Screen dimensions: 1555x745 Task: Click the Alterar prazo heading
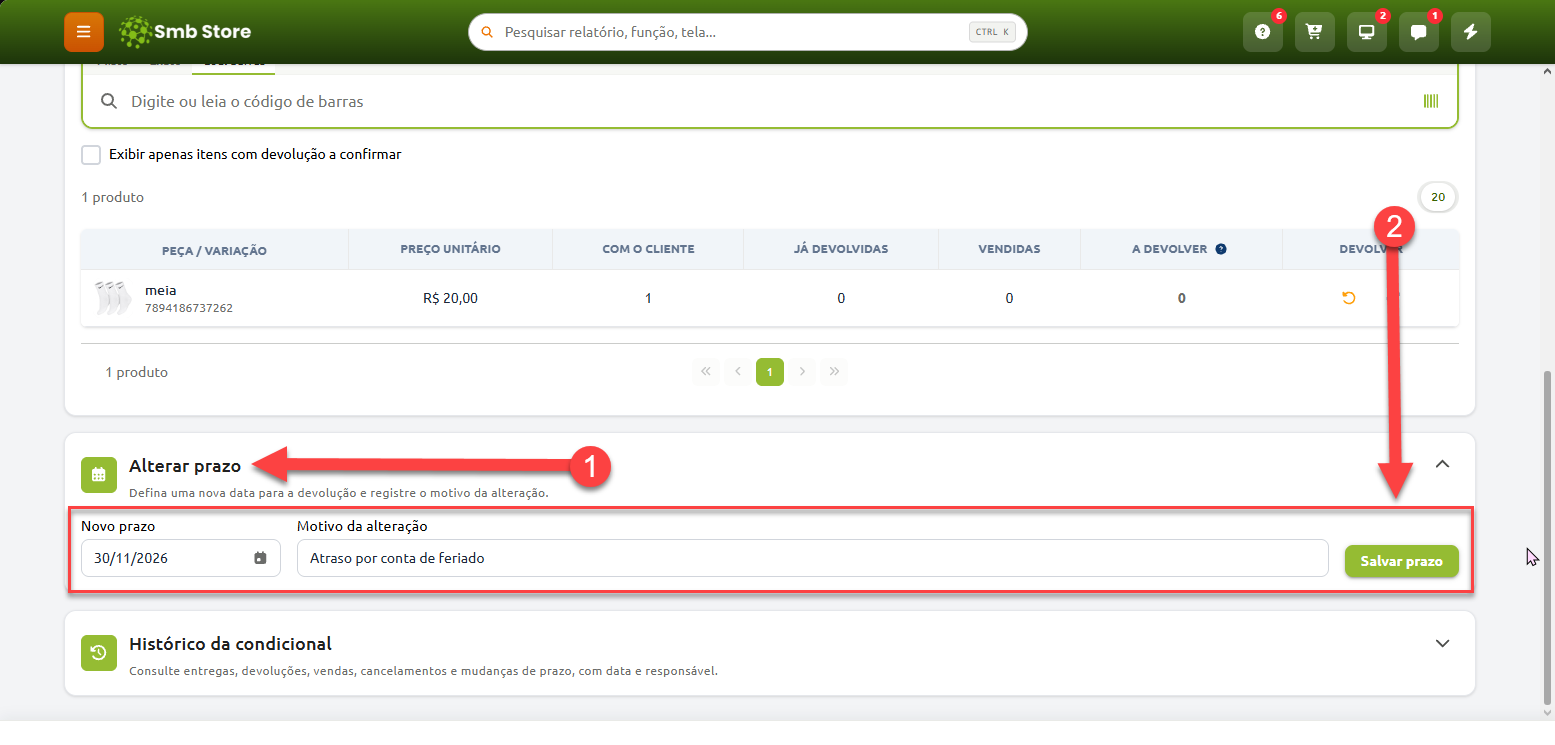pyautogui.click(x=185, y=466)
